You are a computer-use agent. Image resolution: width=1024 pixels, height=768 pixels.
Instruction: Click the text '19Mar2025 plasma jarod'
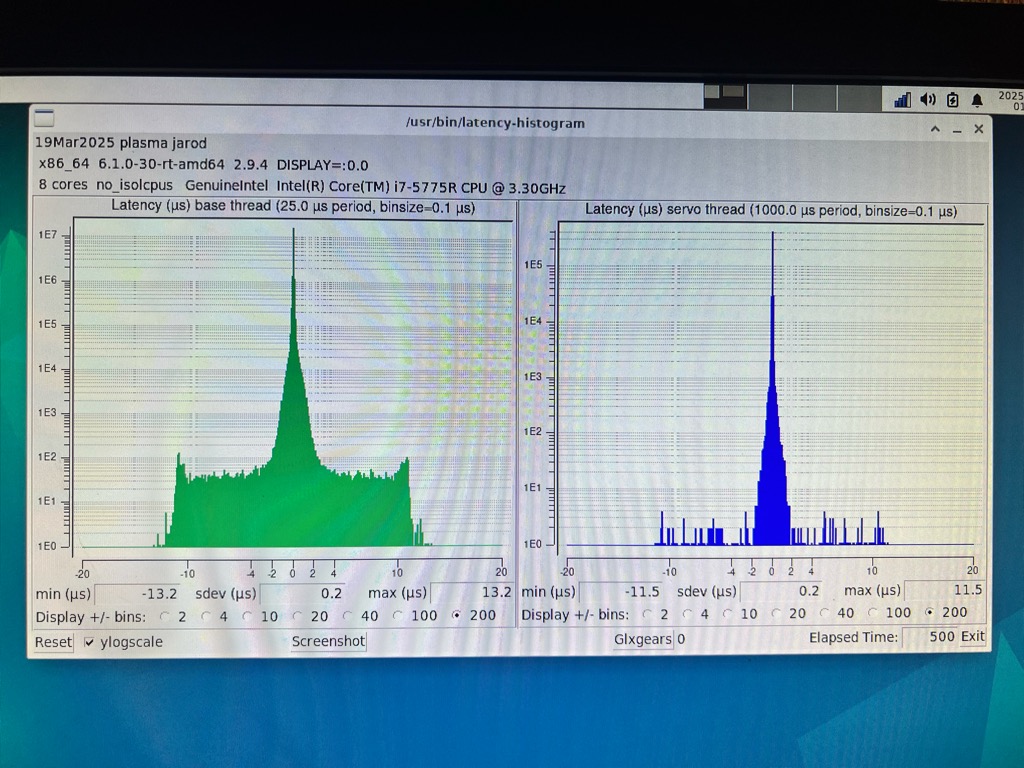pyautogui.click(x=121, y=143)
